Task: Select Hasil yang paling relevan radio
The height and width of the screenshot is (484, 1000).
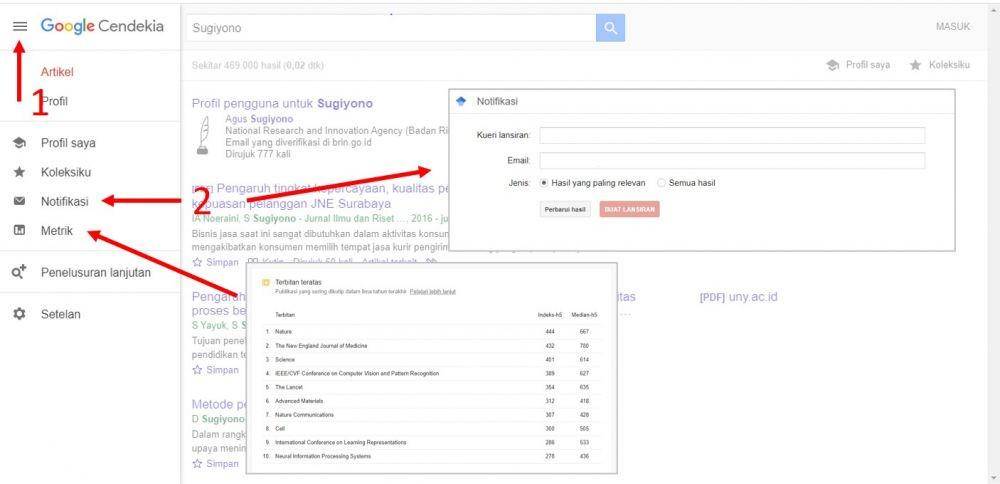Action: click(544, 183)
